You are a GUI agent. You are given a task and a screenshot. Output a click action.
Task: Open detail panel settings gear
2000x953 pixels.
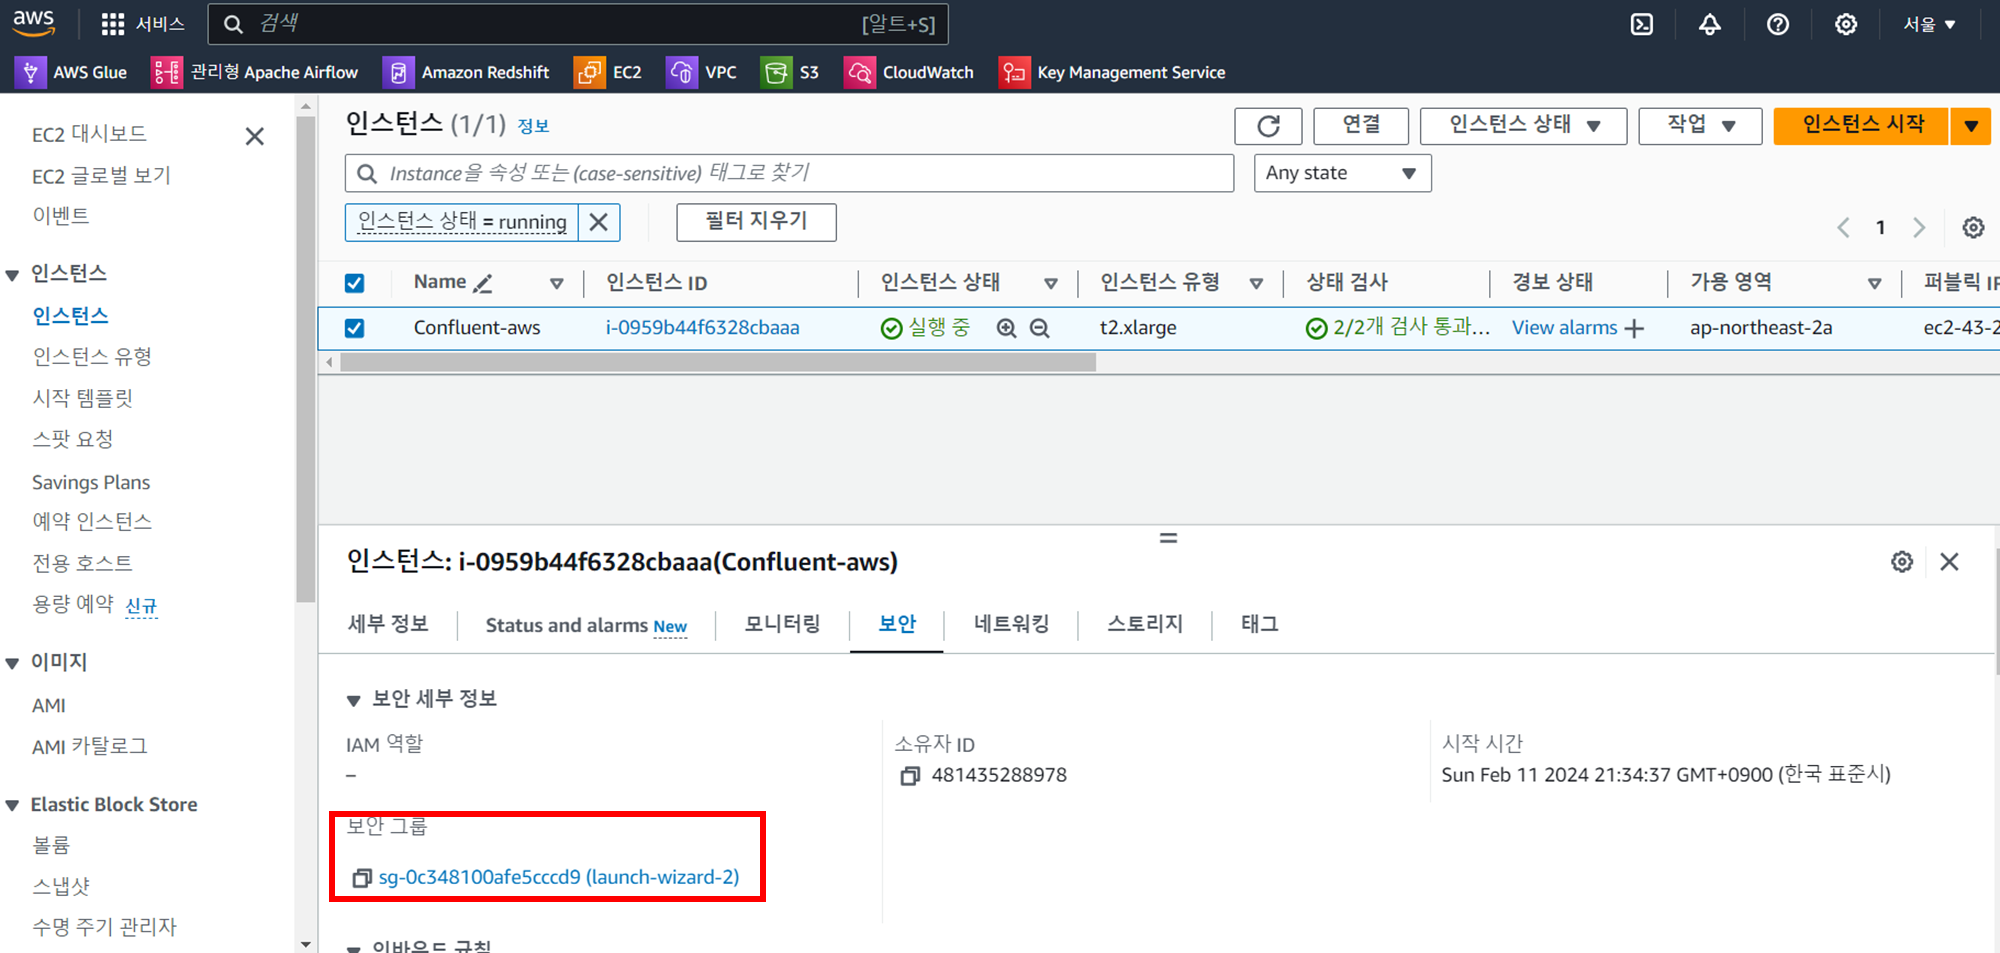(x=1902, y=562)
